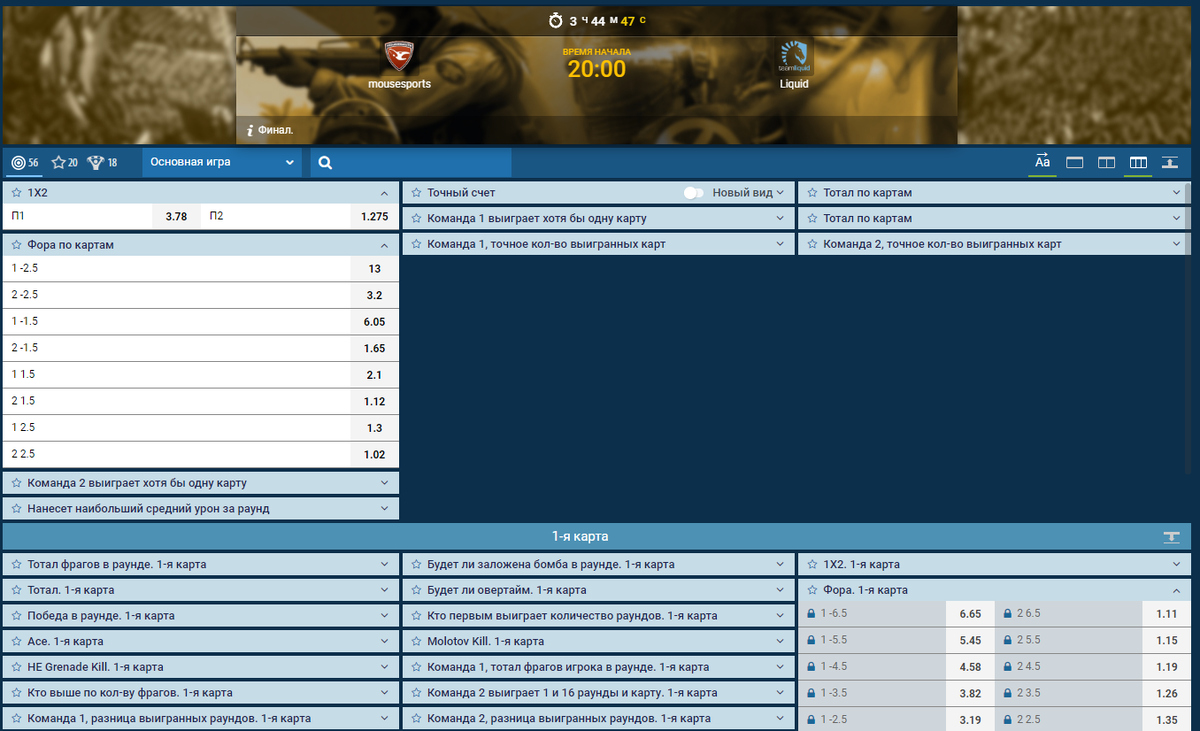
Task: Open the Новый вид chevron in Точный счет
Action: tap(780, 192)
